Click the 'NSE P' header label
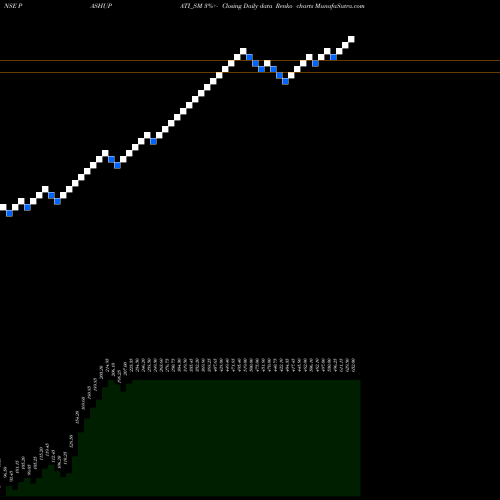Image resolution: width=500 pixels, height=500 pixels. point(13,6)
